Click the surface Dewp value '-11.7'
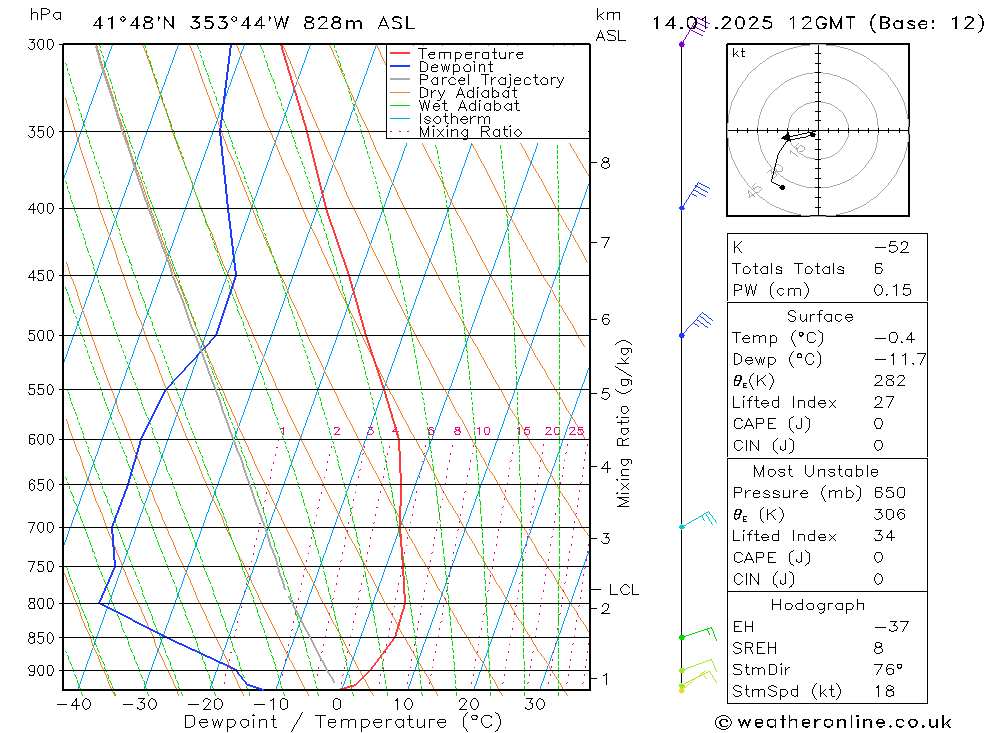Image resolution: width=1000 pixels, height=733 pixels. coord(900,360)
